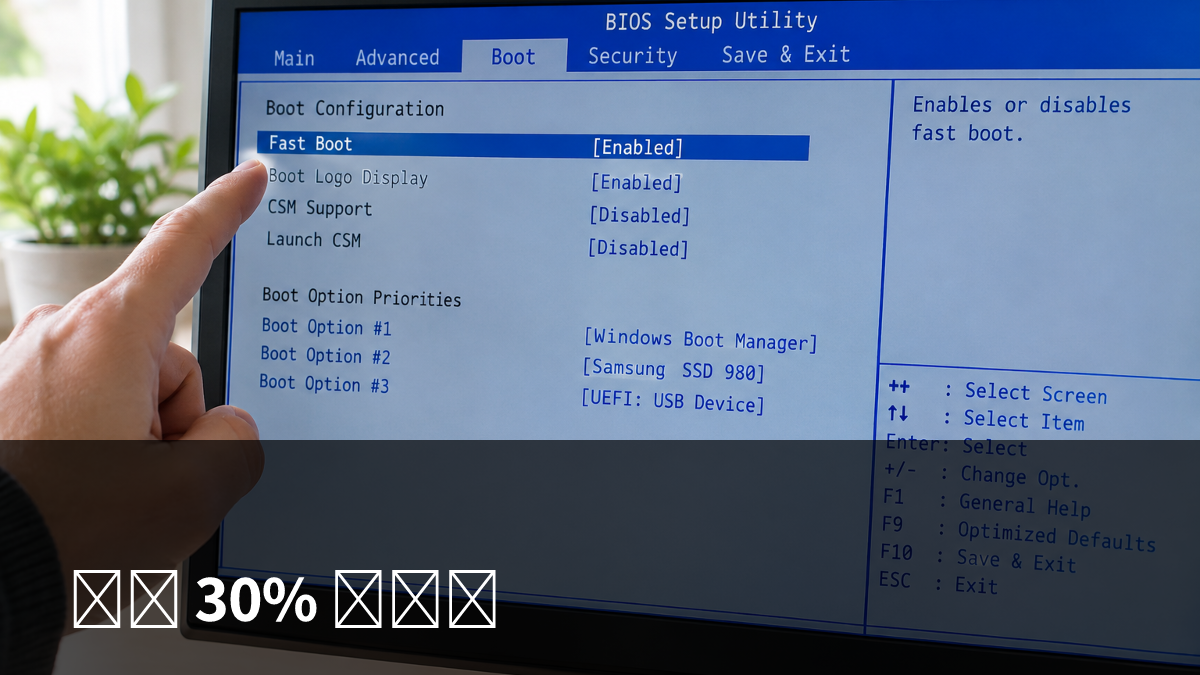This screenshot has height=675, width=1200.
Task: Select the Boot tab
Action: coord(514,56)
